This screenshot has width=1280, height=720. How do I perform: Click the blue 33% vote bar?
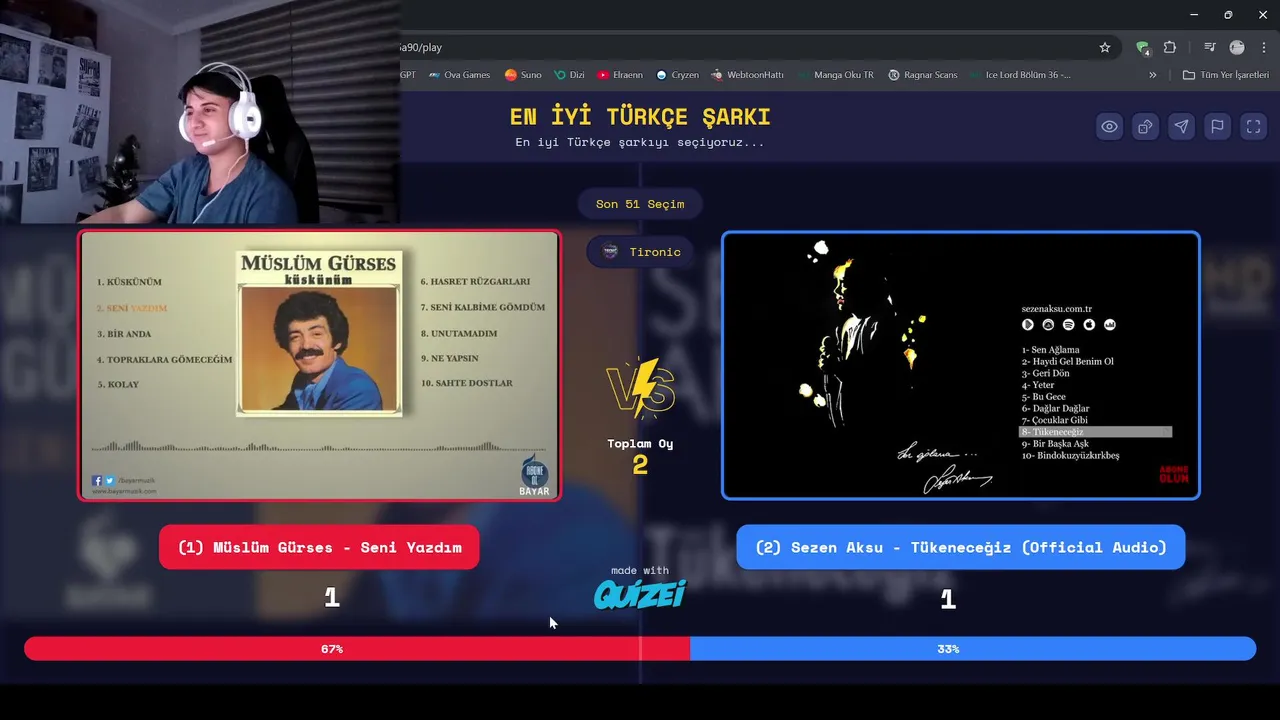pyautogui.click(x=973, y=649)
